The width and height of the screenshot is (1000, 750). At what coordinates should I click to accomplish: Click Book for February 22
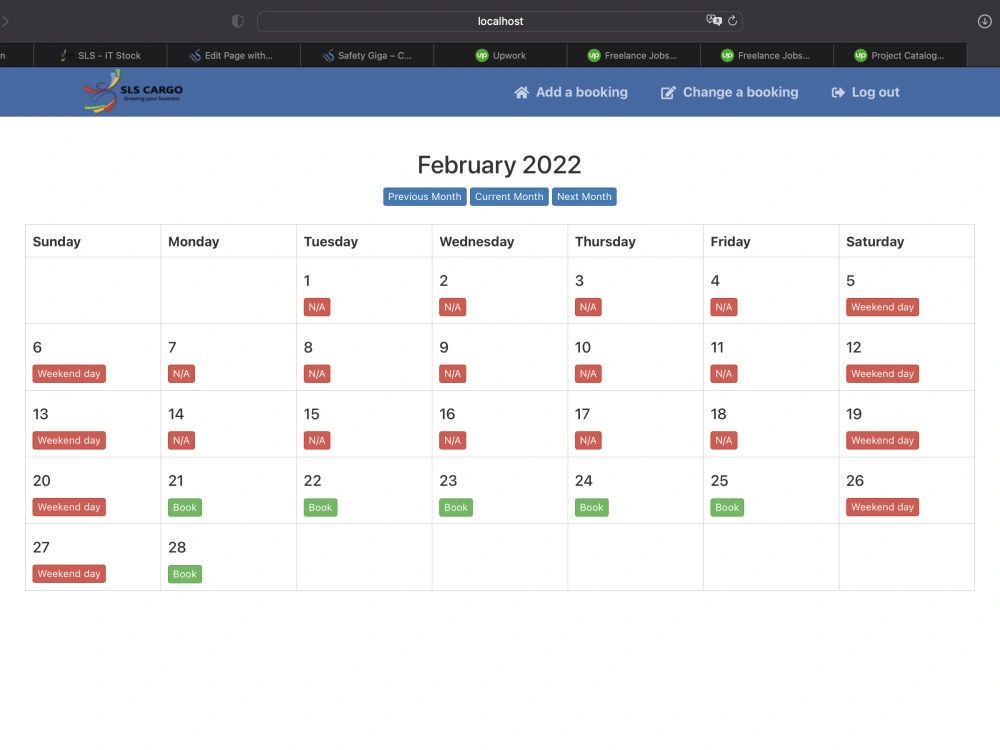(x=320, y=508)
